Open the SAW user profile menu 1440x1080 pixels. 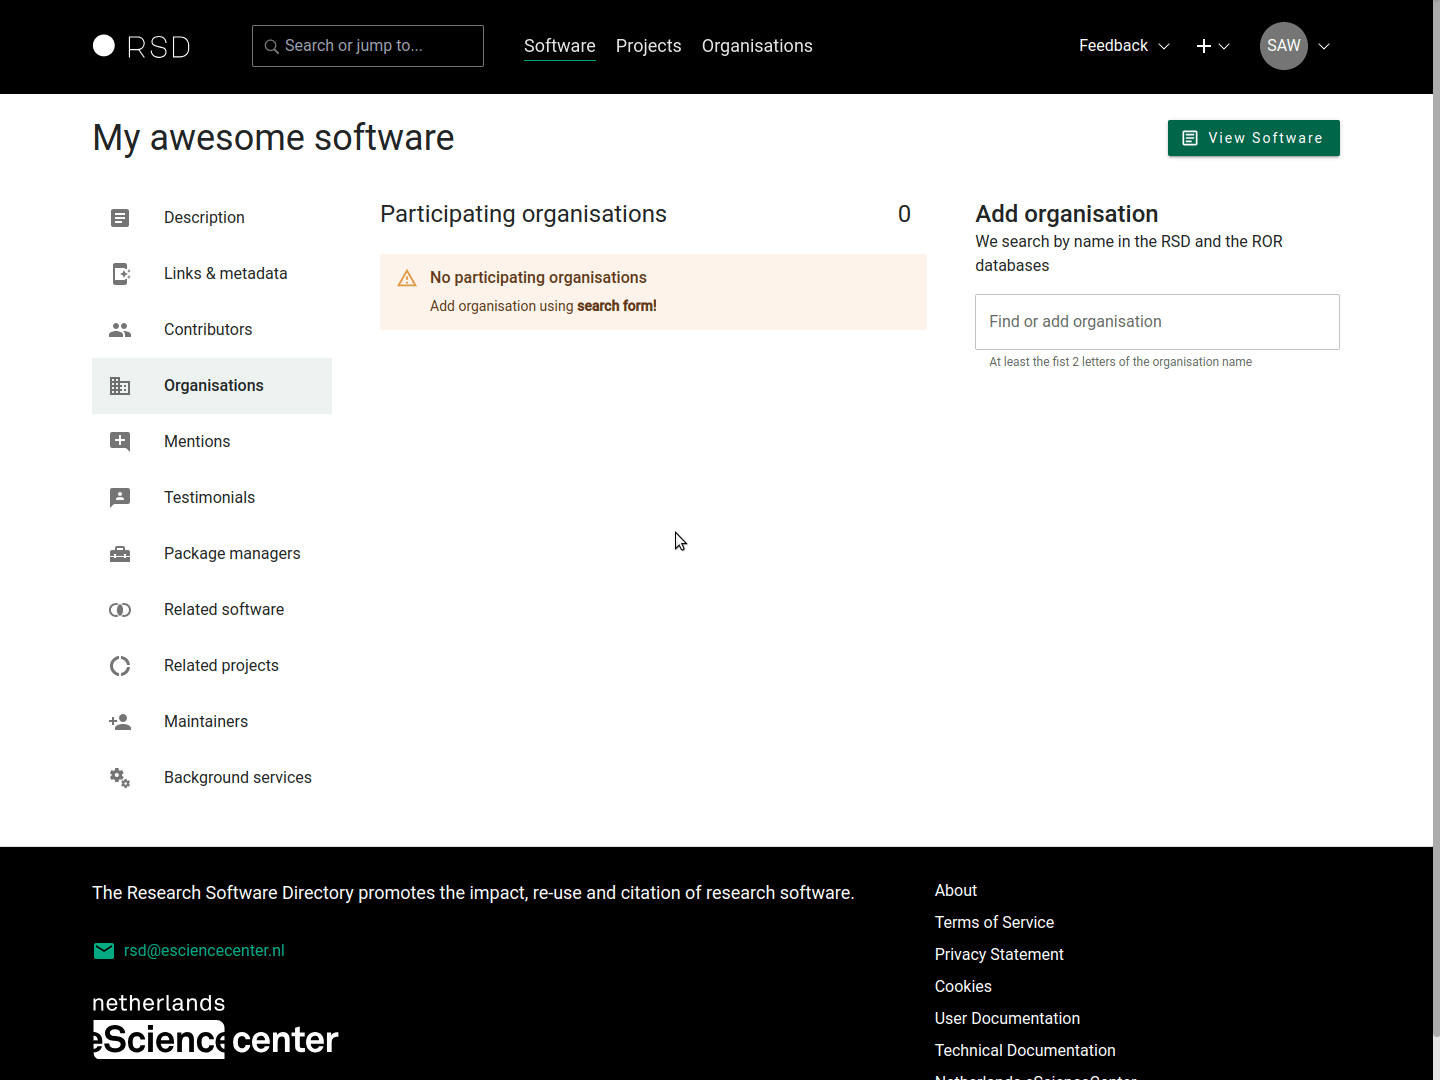(x=1294, y=46)
